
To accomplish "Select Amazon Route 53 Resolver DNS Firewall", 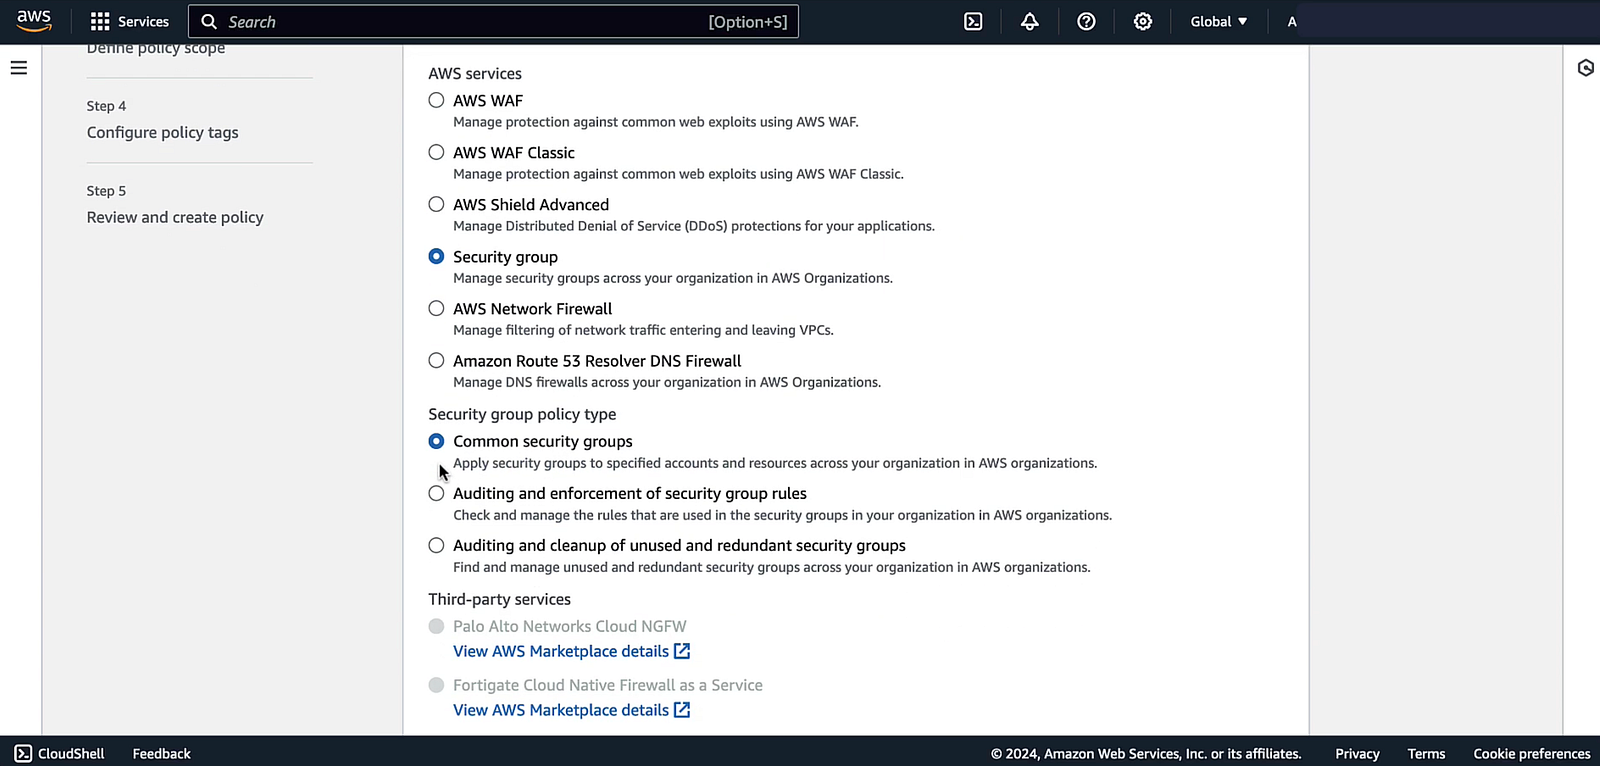I will [436, 360].
